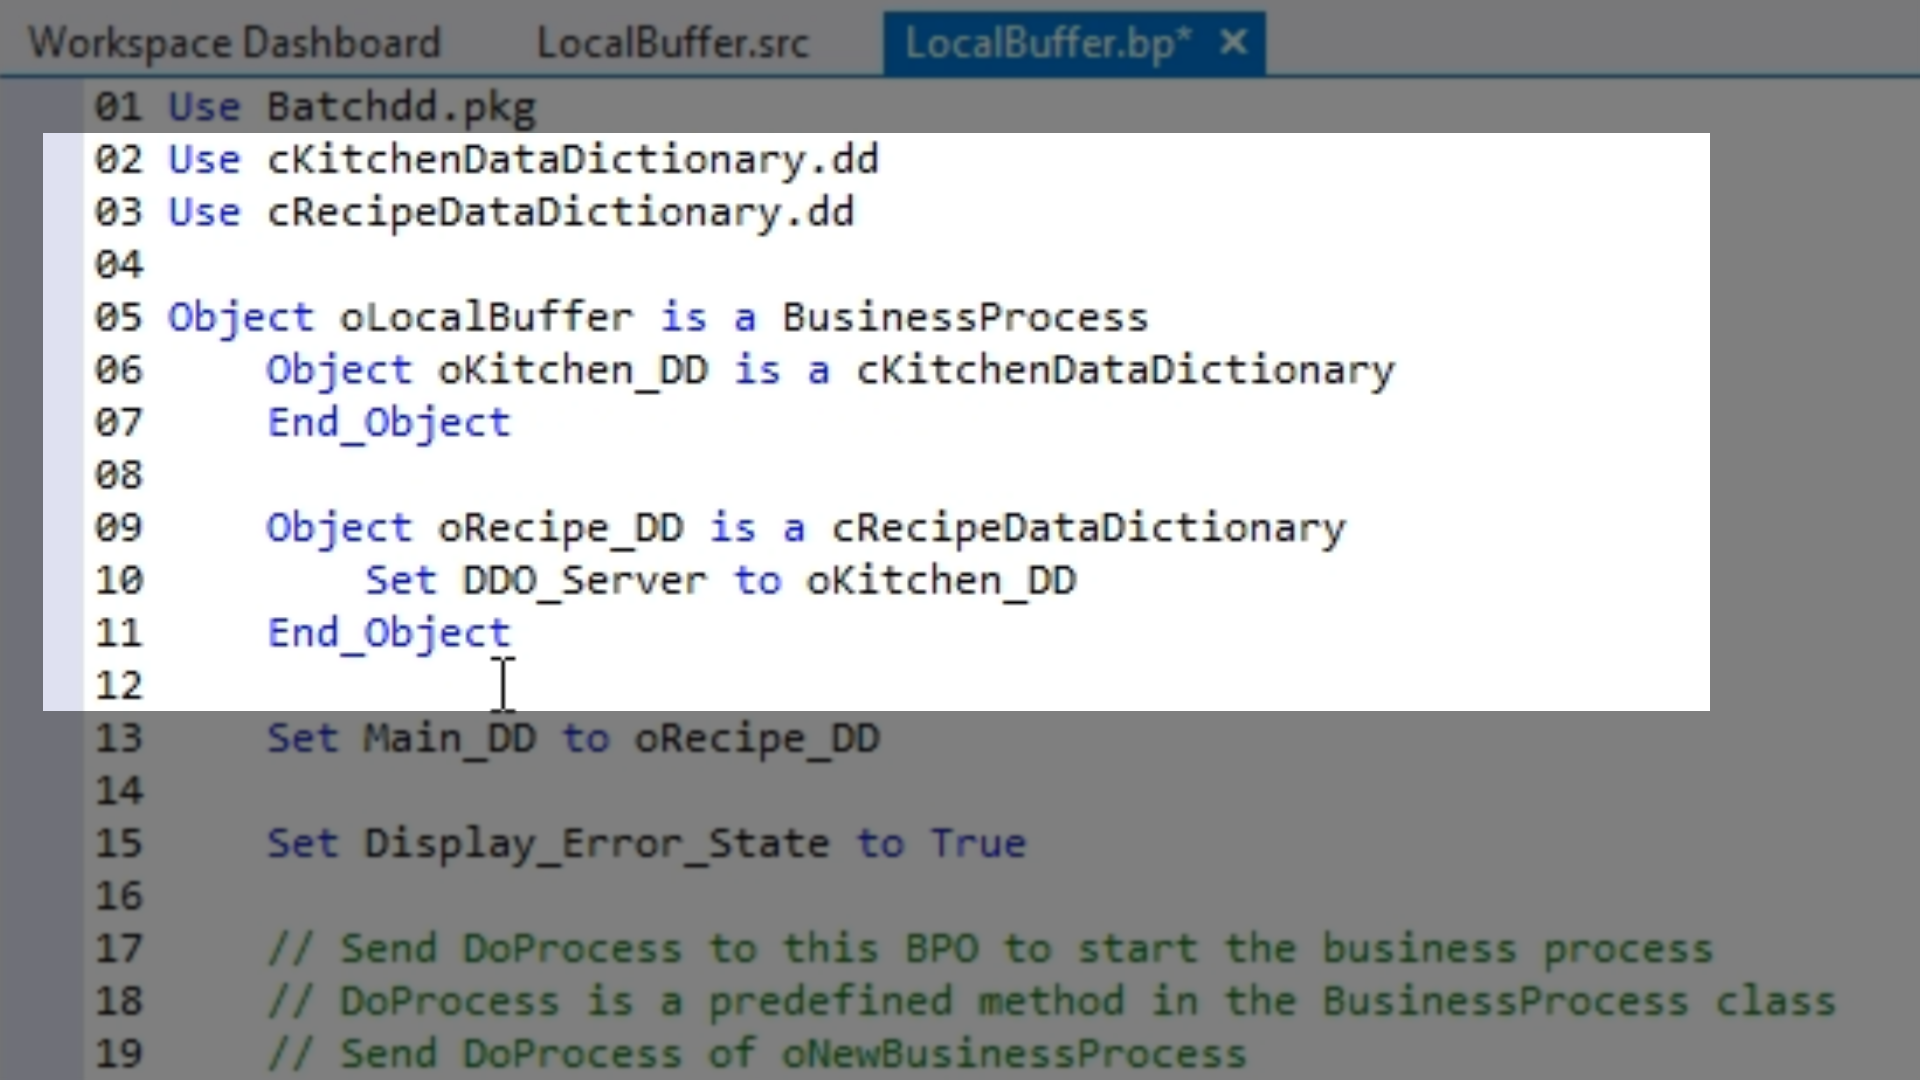The image size is (1920, 1080).
Task: Click oLocalBuffer on line 05
Action: [486, 318]
